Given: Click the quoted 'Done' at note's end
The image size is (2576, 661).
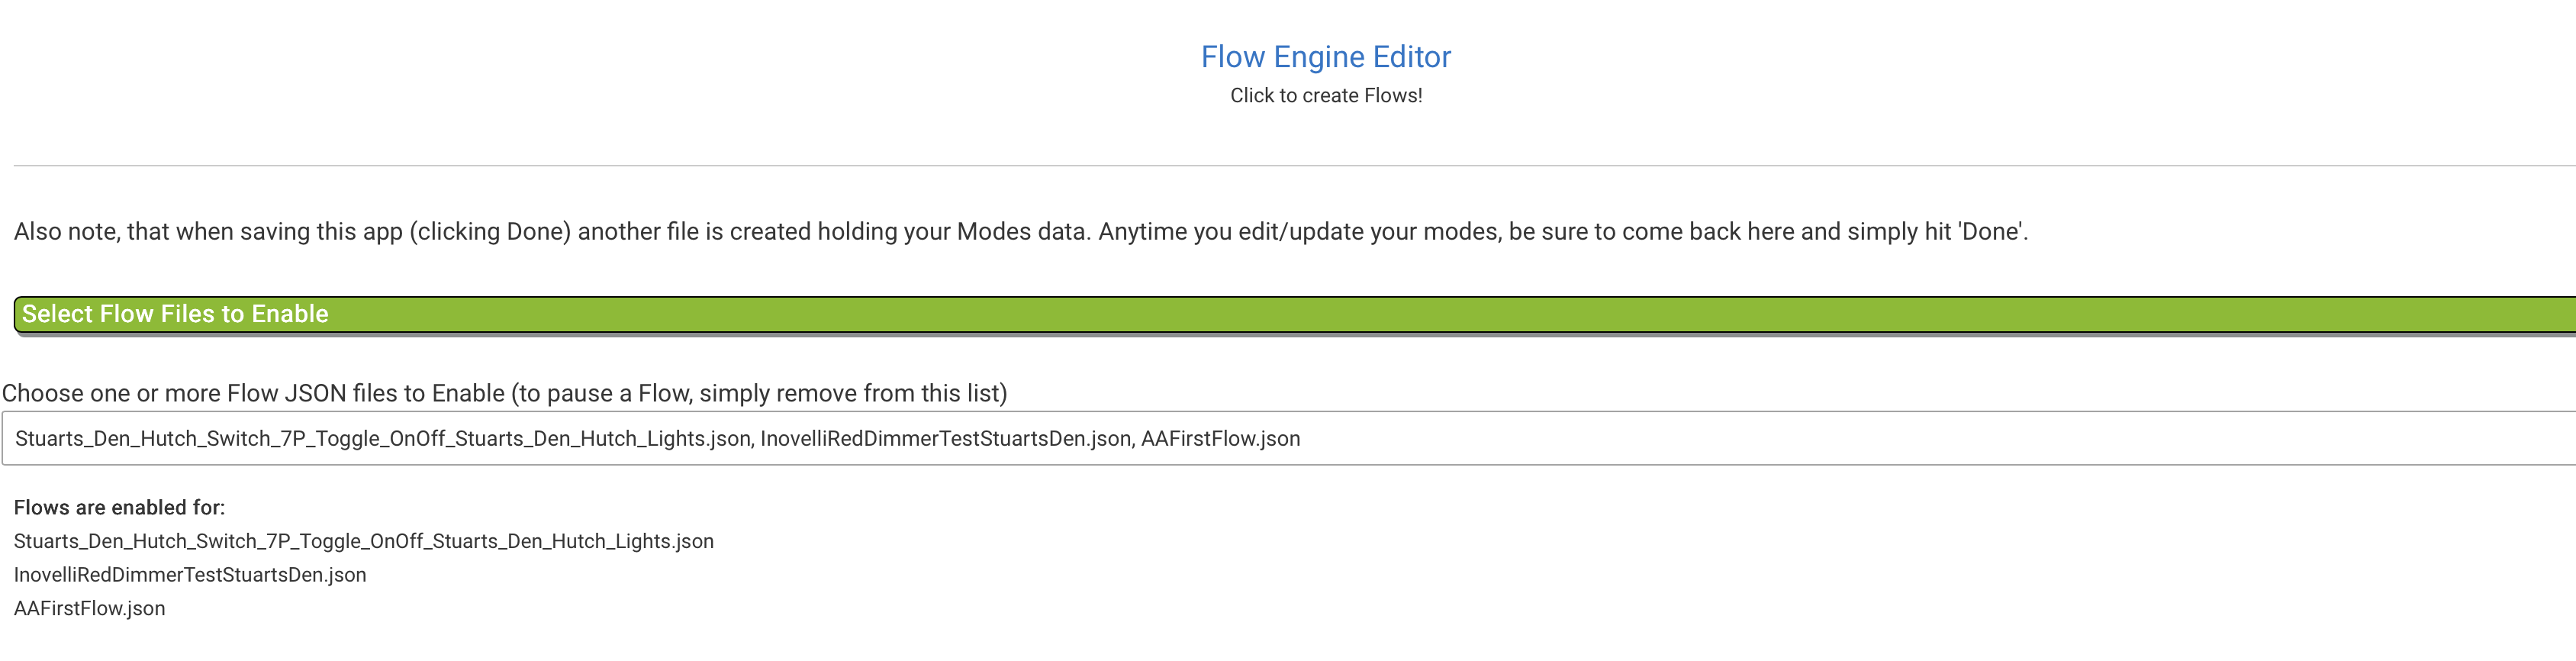Looking at the screenshot, I should pyautogui.click(x=1990, y=232).
